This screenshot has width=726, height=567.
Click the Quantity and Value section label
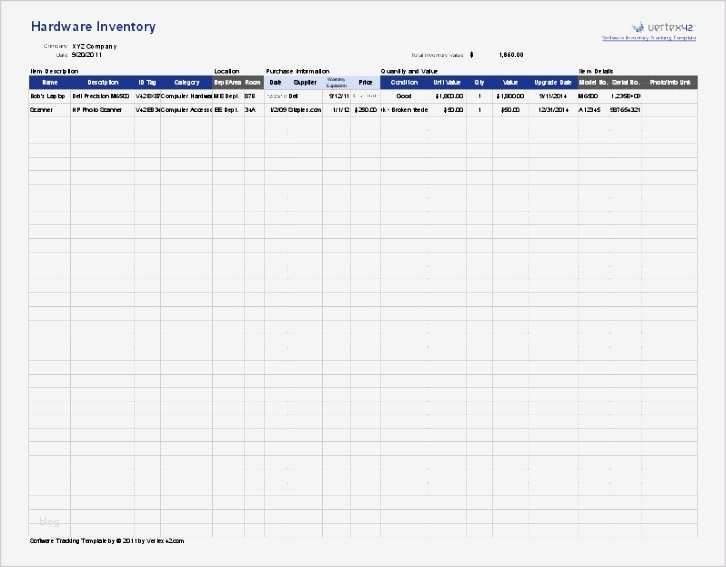(x=409, y=71)
